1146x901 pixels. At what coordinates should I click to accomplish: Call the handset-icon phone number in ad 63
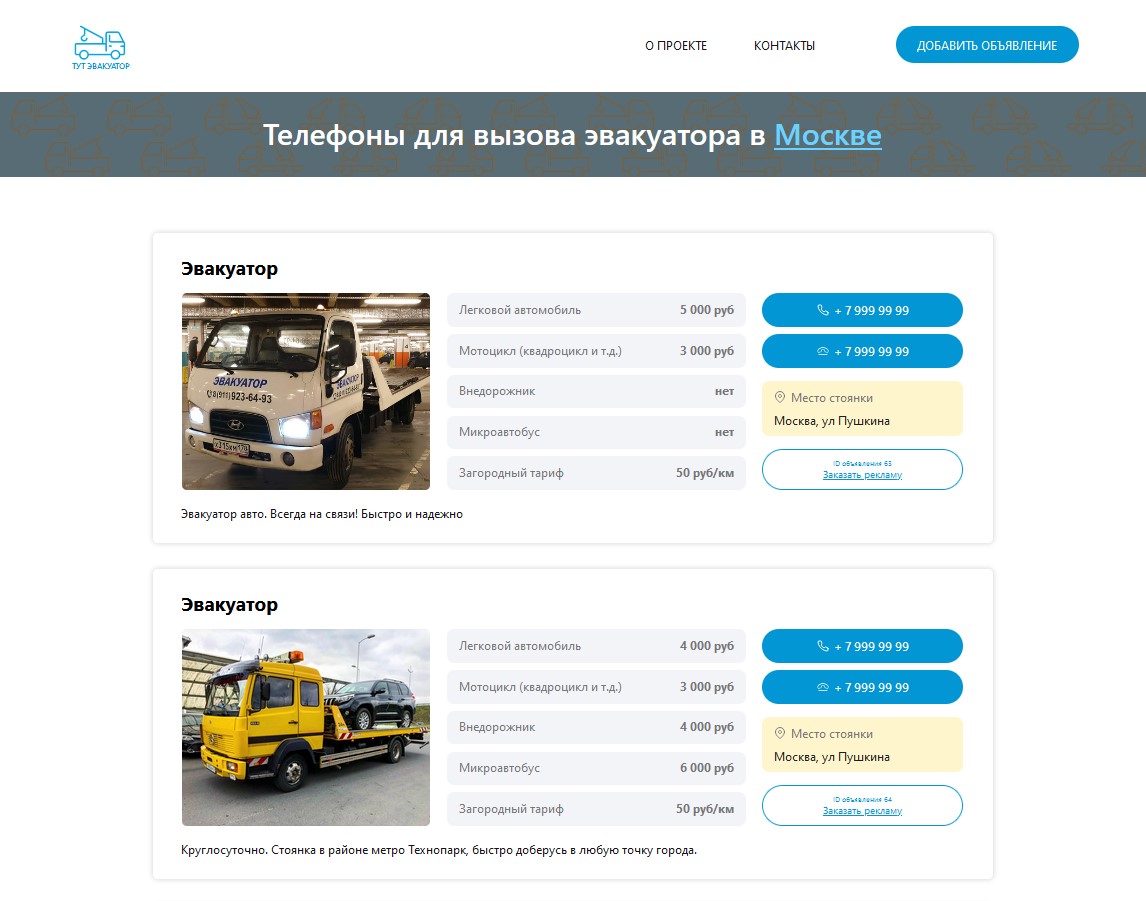pyautogui.click(x=862, y=310)
